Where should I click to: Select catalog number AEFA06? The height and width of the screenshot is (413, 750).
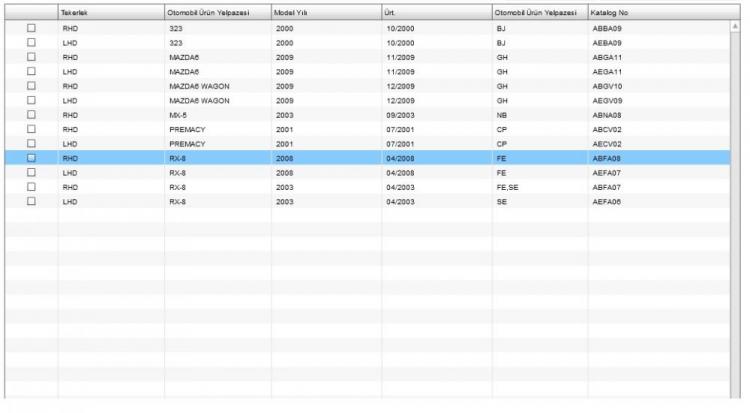[x=607, y=202]
